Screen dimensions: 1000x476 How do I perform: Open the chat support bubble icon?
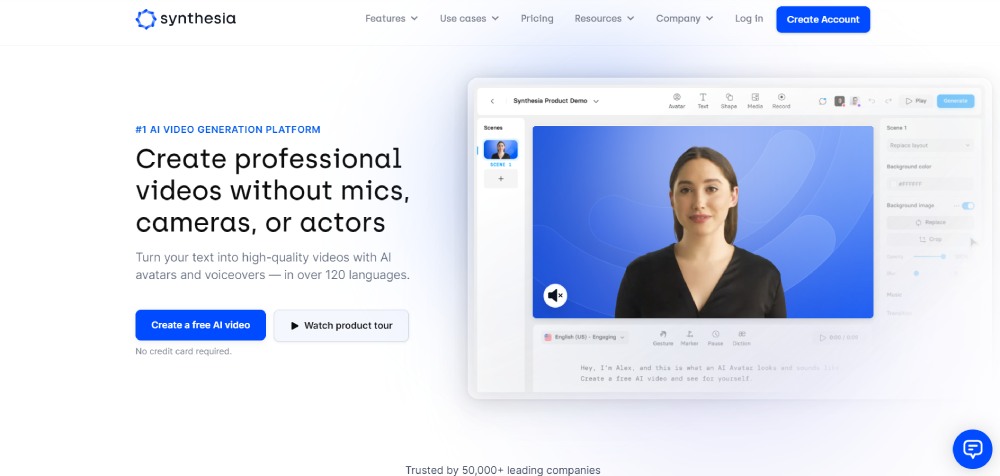click(x=972, y=449)
